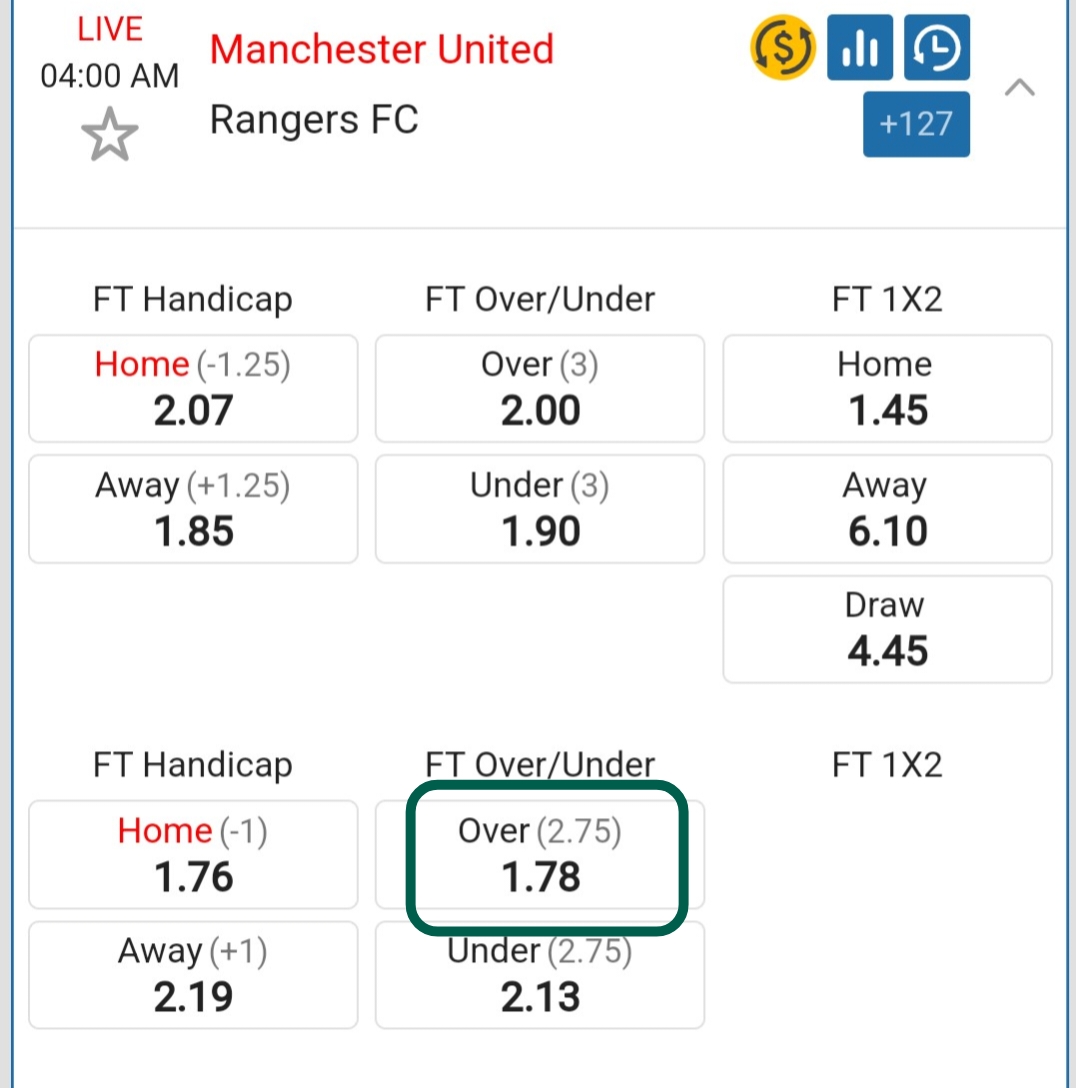Favorite this match with the star icon
This screenshot has height=1088, width=1076.
click(x=109, y=136)
